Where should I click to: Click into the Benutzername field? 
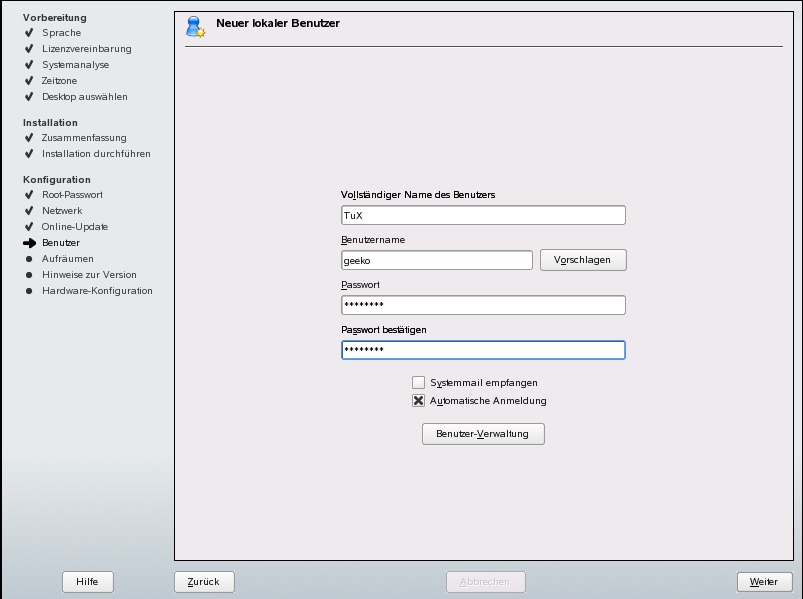(x=437, y=260)
